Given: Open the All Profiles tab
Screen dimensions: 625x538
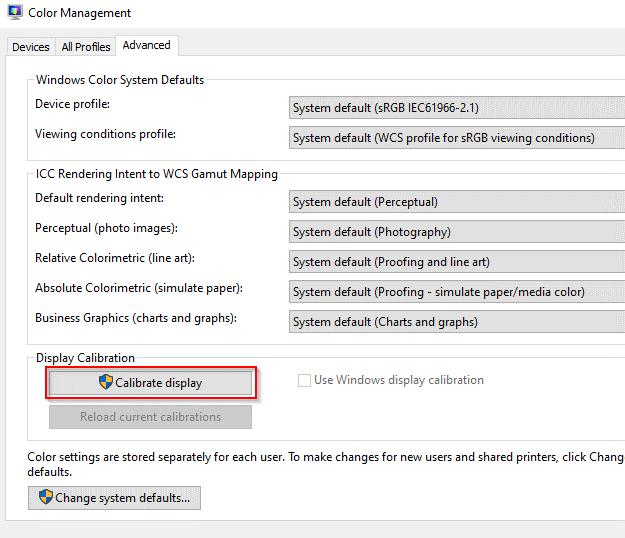Looking at the screenshot, I should (x=87, y=47).
